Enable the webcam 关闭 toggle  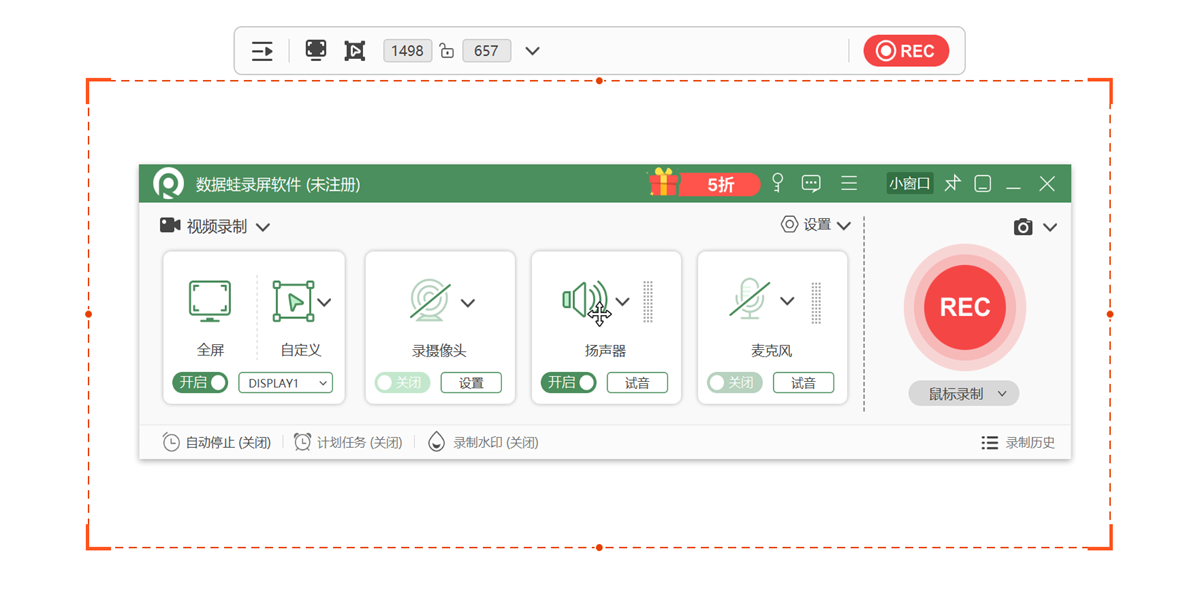click(x=402, y=383)
